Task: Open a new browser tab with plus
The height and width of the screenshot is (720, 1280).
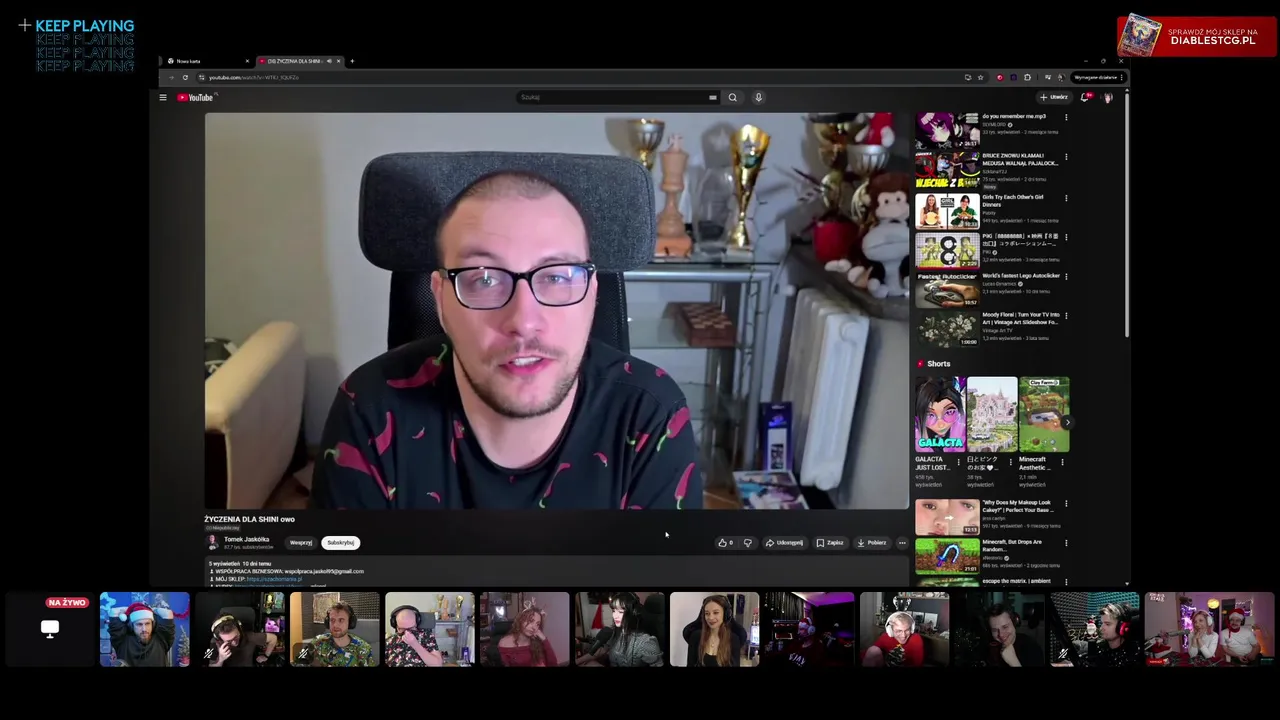Action: [x=352, y=61]
